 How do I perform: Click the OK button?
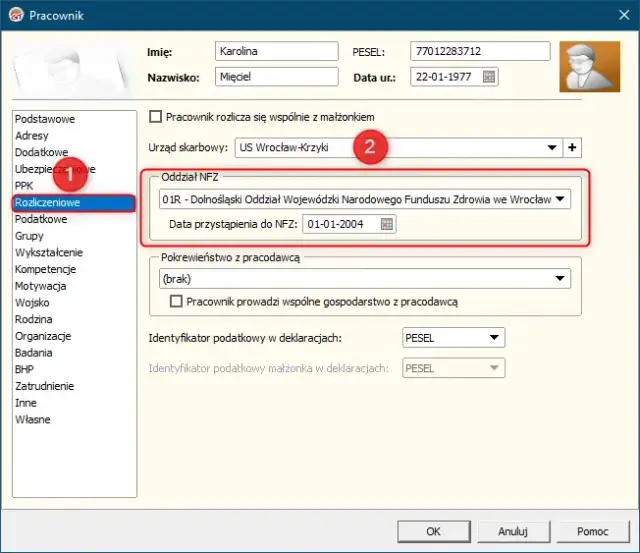pyautogui.click(x=433, y=531)
